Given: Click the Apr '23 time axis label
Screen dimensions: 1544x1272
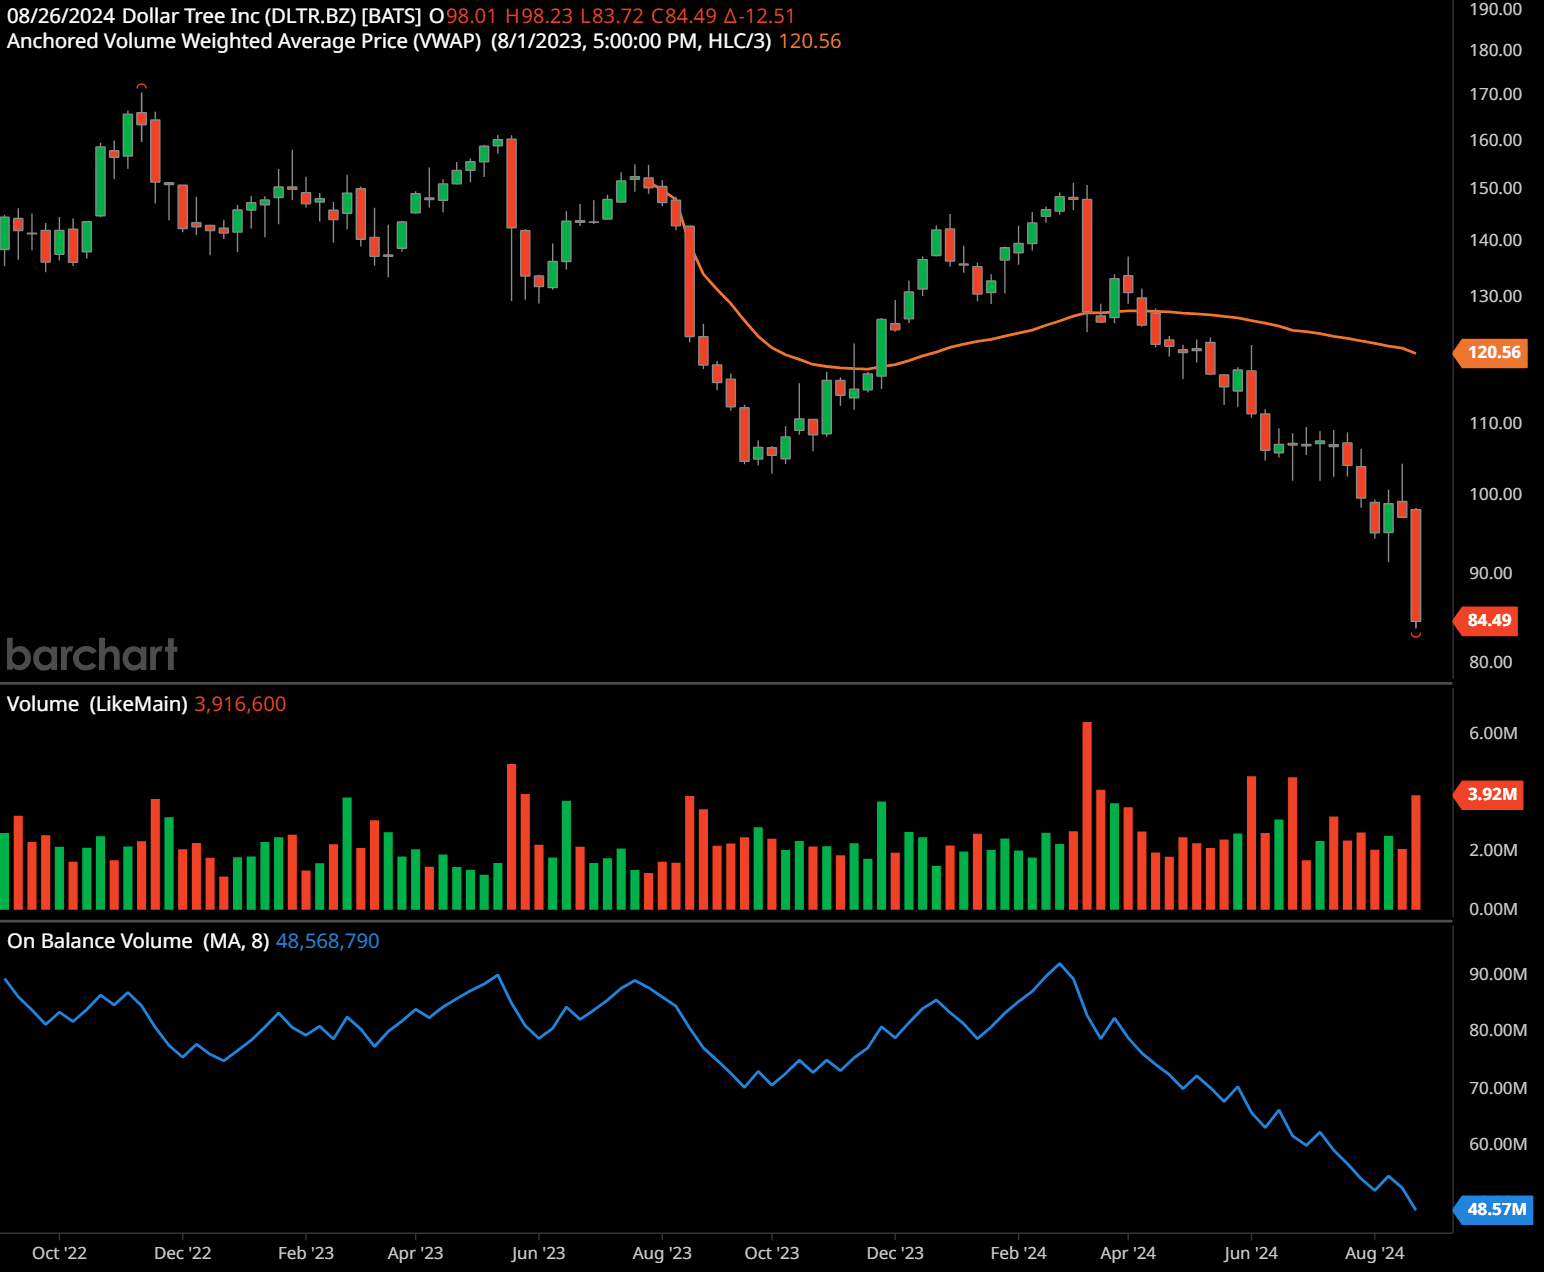Looking at the screenshot, I should coord(415,1253).
